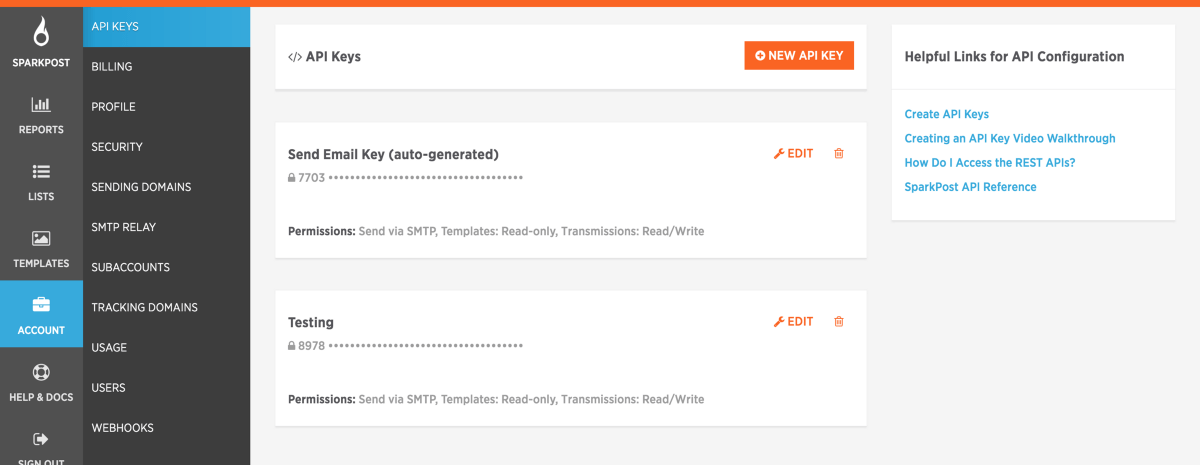Screen dimensions: 1200x465
Task: Open the Reports bar chart icon
Action: [41, 104]
